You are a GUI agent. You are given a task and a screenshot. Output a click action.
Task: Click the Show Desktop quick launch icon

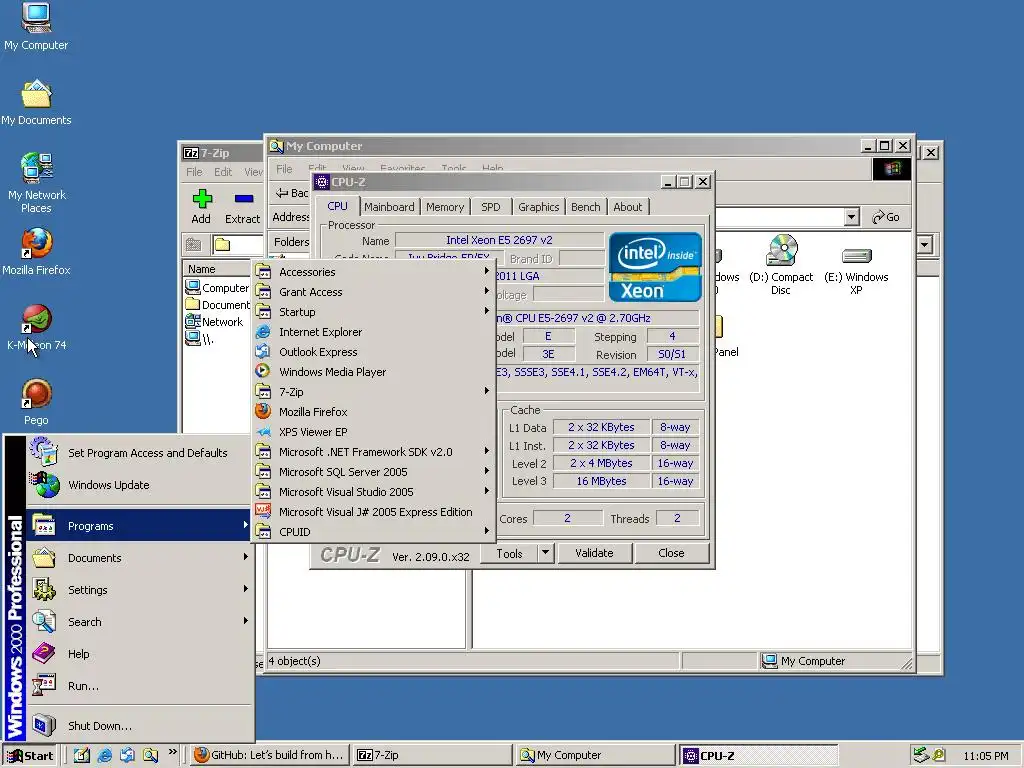(x=82, y=755)
